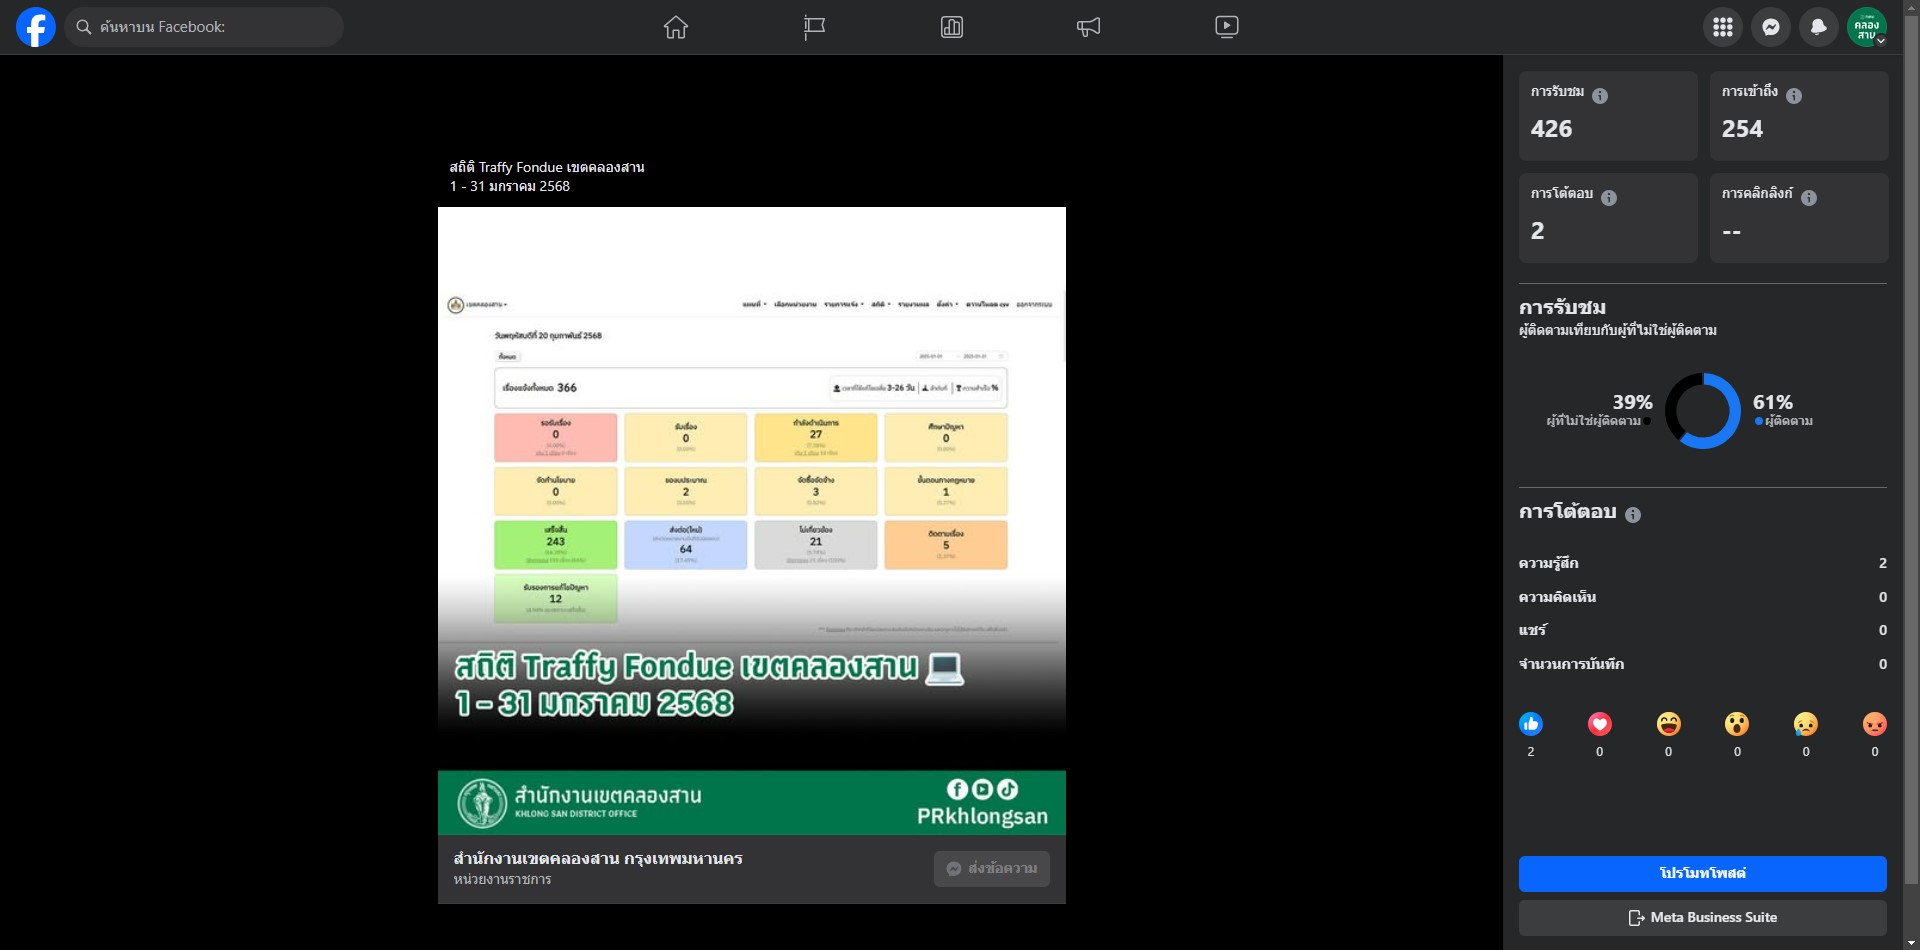Click info icon next to การคลิกลิงก์

[1809, 198]
